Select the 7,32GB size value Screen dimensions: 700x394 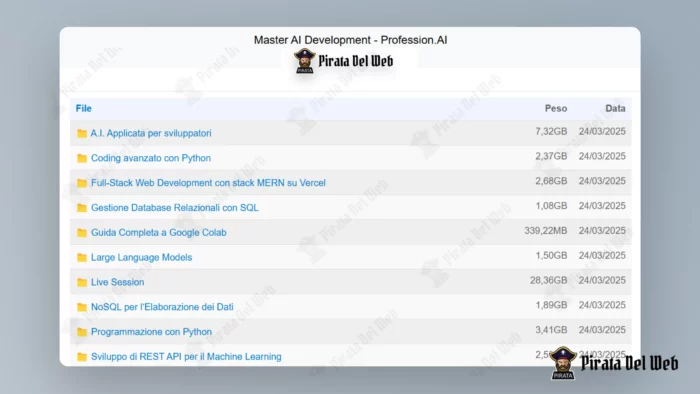551,132
